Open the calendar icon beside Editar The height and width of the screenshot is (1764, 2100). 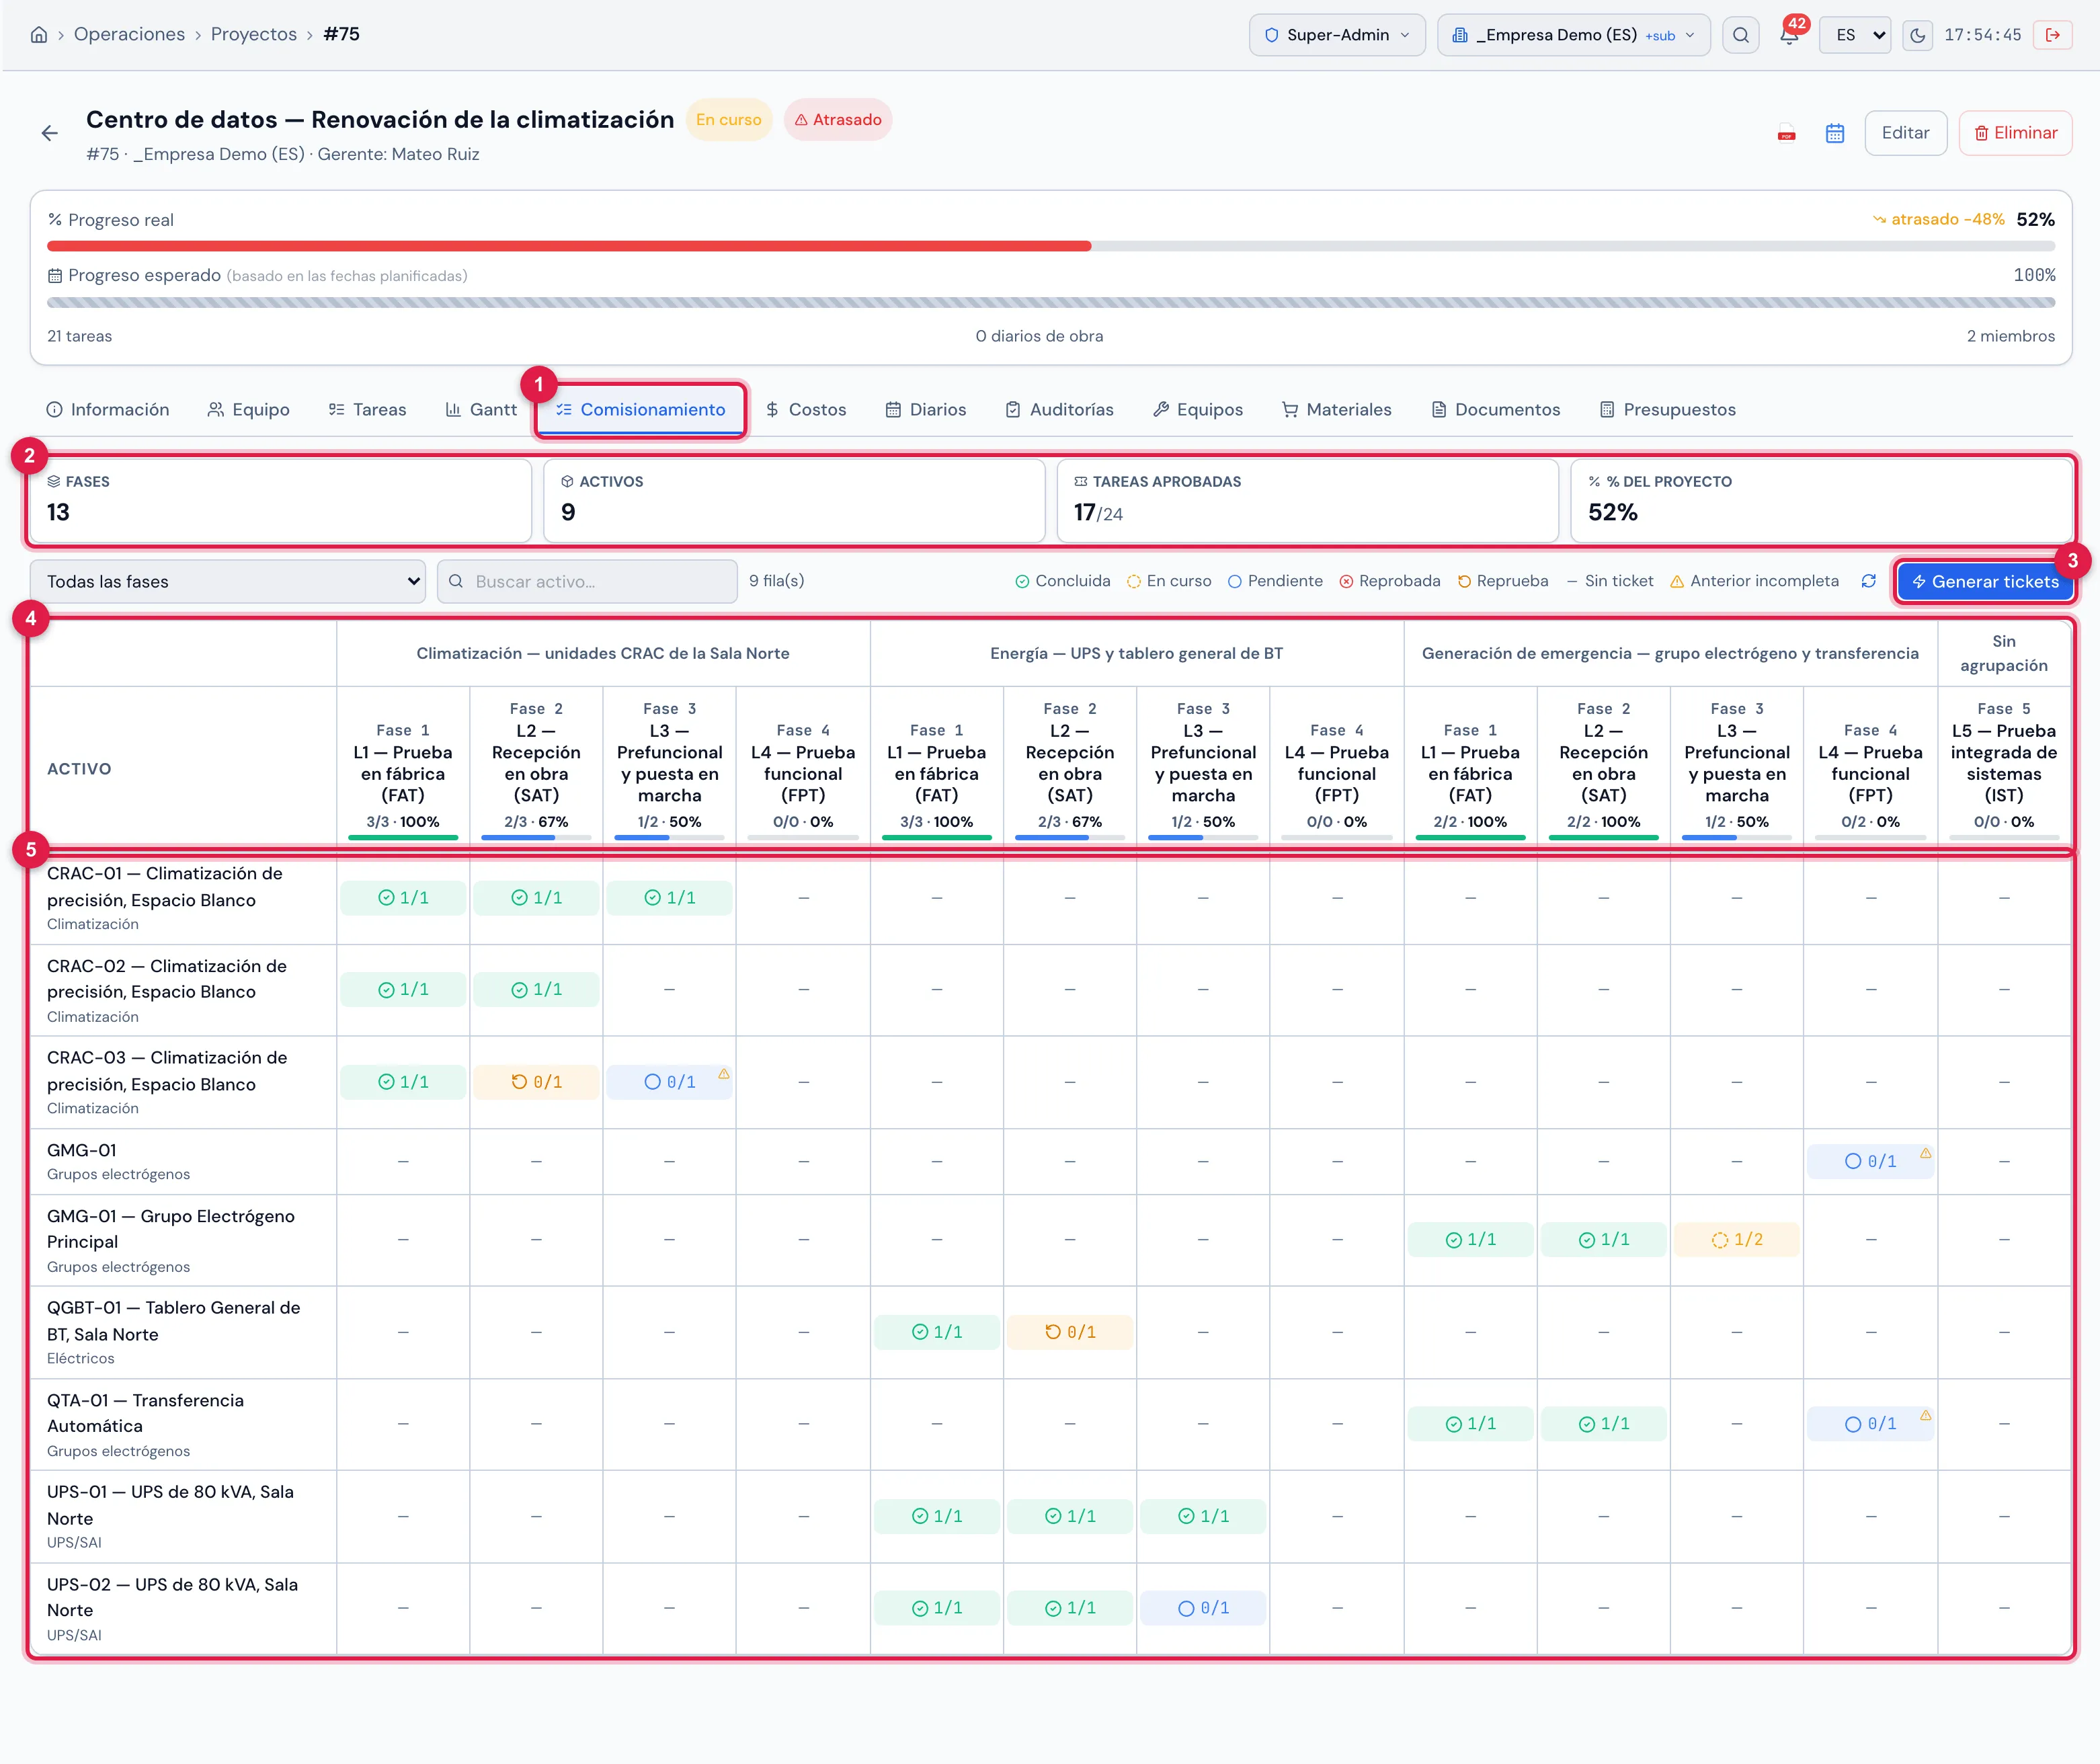point(1835,133)
